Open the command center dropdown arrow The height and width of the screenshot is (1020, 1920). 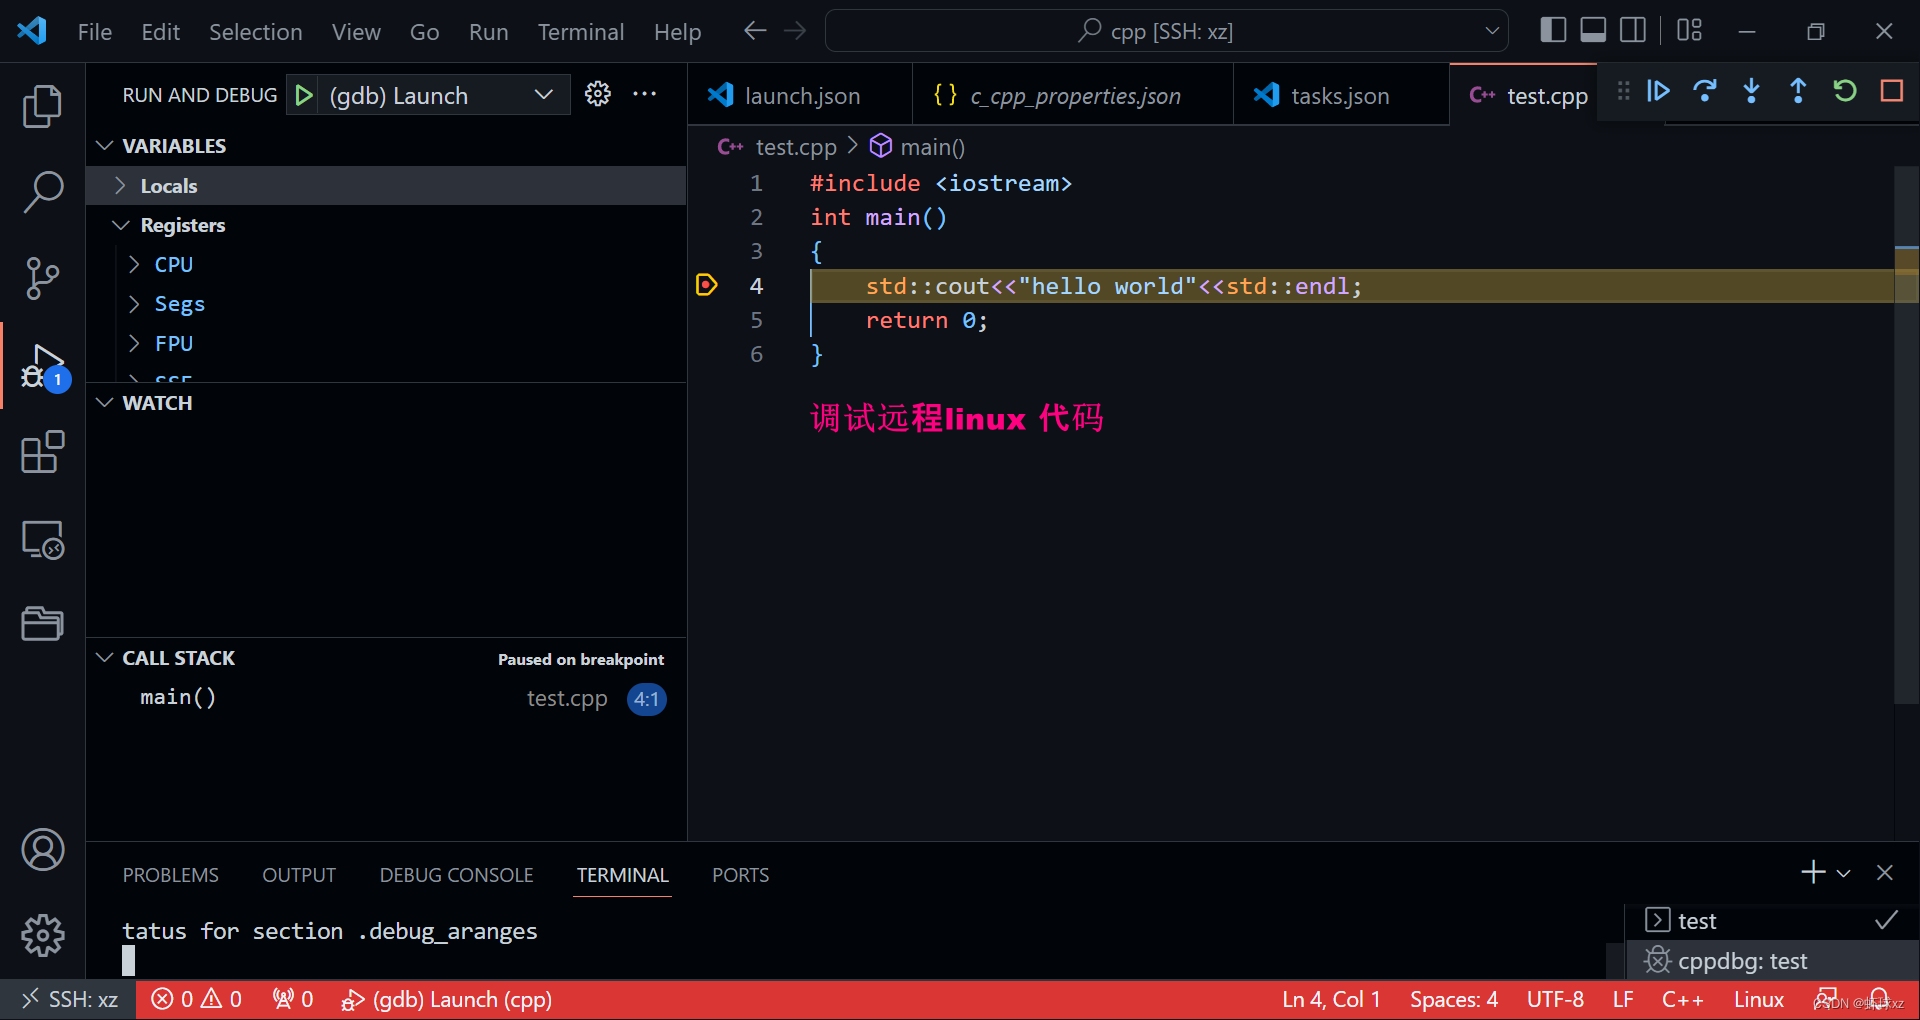(x=1492, y=31)
